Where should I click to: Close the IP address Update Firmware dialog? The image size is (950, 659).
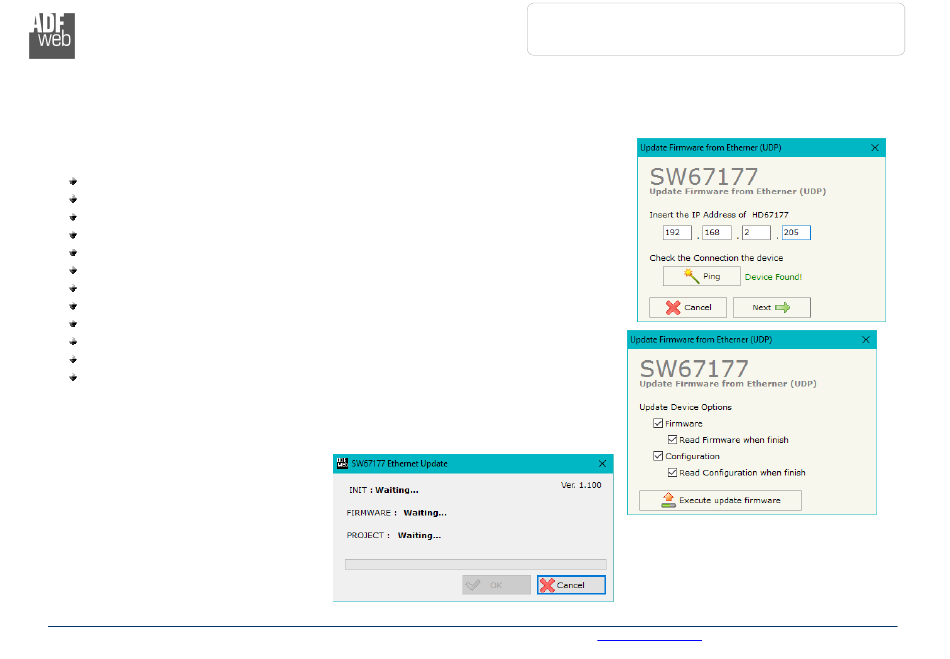click(x=874, y=148)
